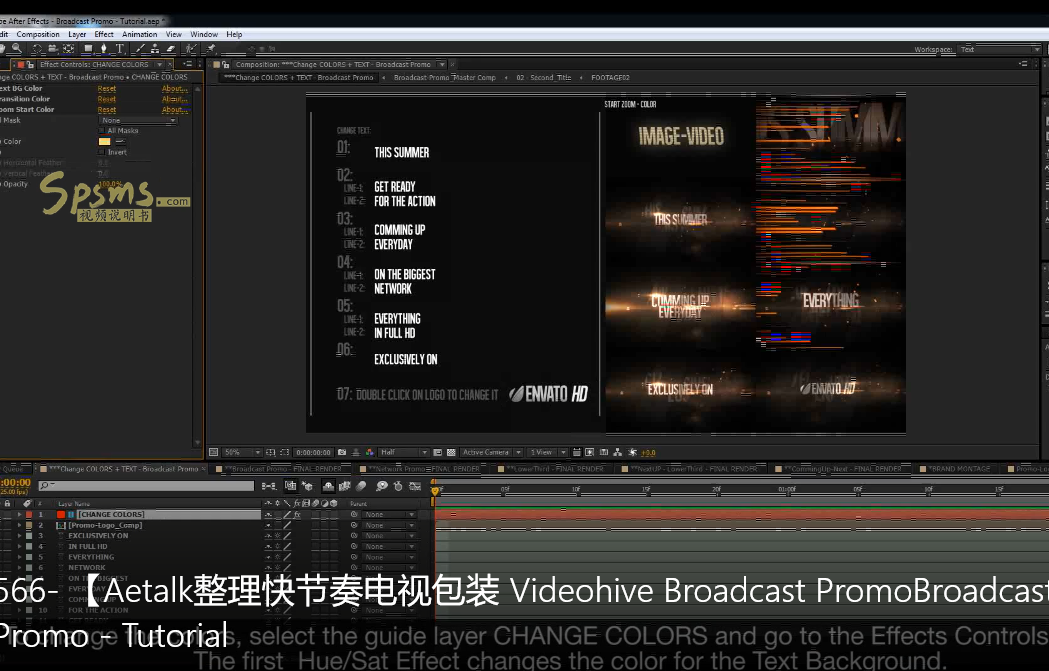Viewport: 1049px width, 671px height.
Task: Open the Comp Flowchart button in viewer
Action: (x=617, y=452)
